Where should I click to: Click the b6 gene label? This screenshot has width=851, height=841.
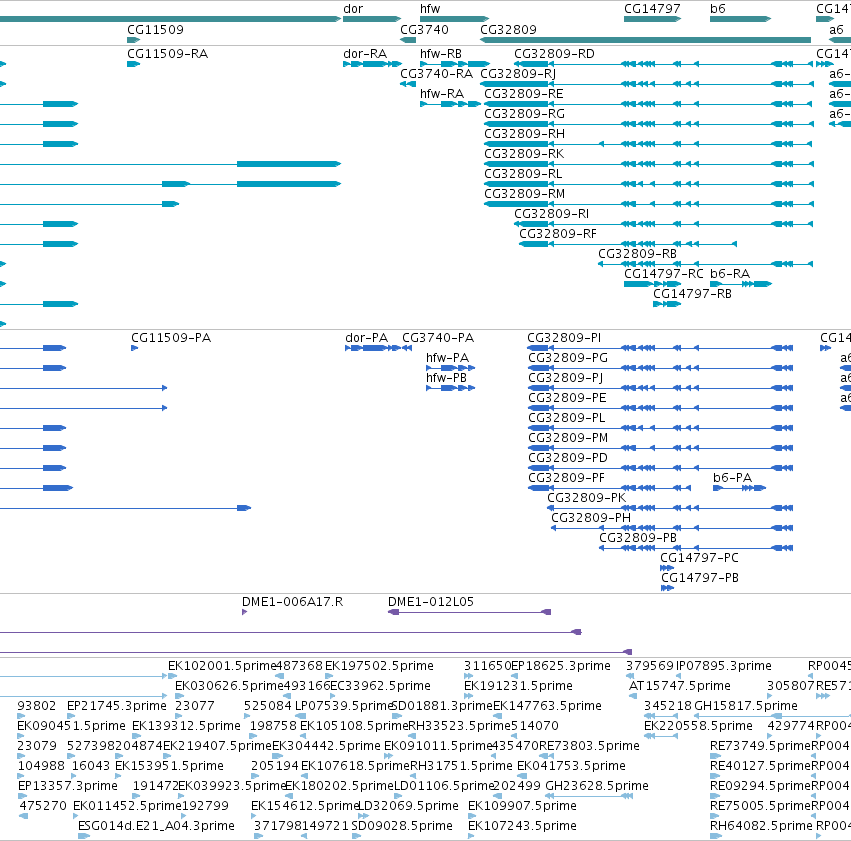pyautogui.click(x=717, y=9)
